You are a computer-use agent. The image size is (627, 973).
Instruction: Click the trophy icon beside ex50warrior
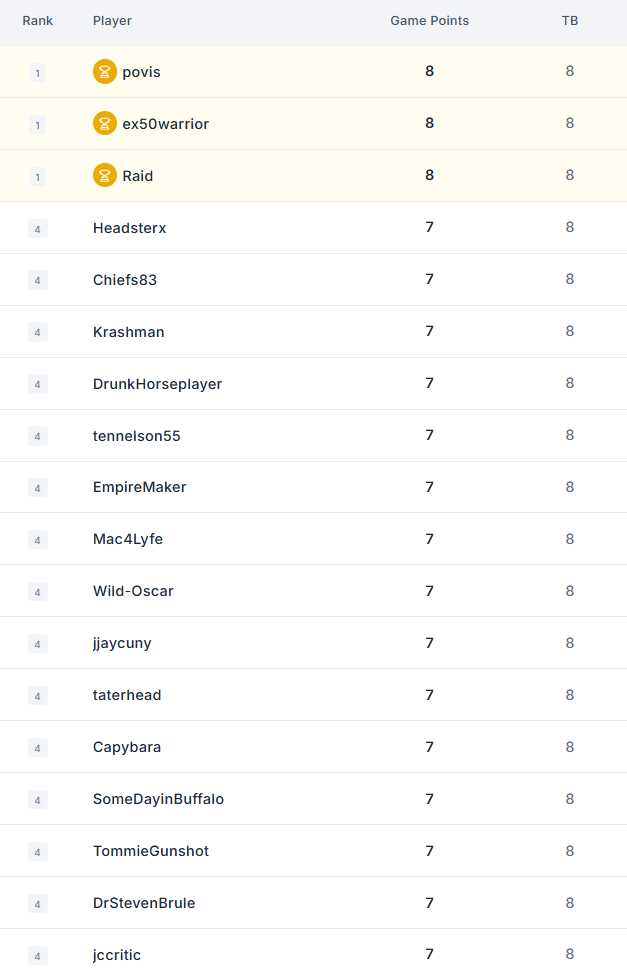pos(105,123)
